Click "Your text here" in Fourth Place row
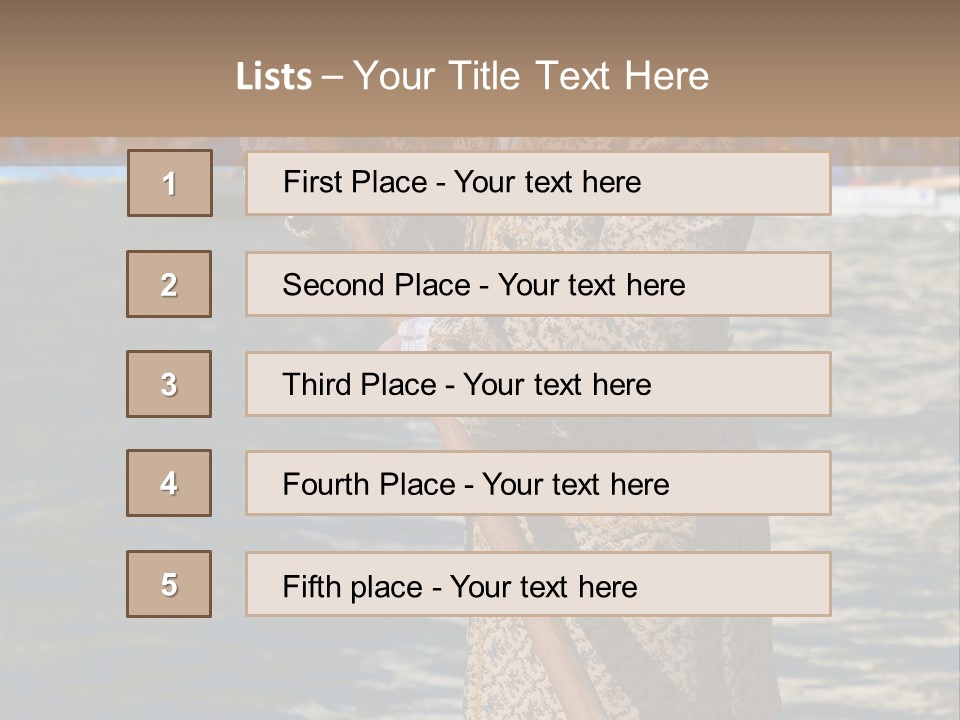This screenshot has height=720, width=960. tap(575, 485)
